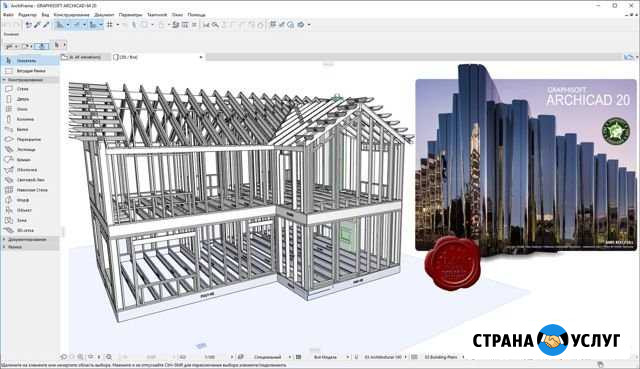Select the Объект (Object) tool

pyautogui.click(x=30, y=210)
